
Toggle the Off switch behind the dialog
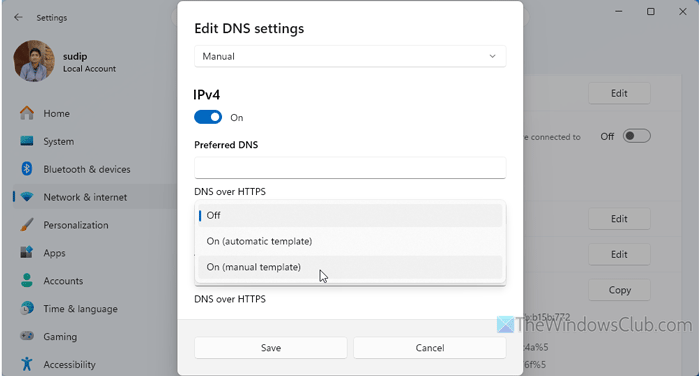pyautogui.click(x=637, y=136)
